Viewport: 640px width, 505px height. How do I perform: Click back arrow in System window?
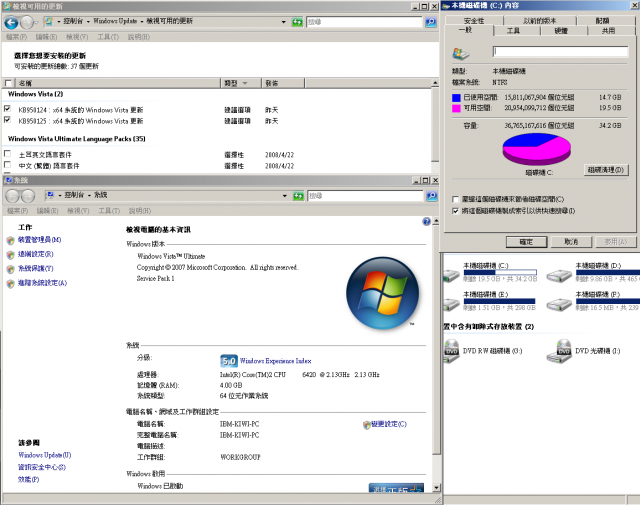[x=13, y=196]
